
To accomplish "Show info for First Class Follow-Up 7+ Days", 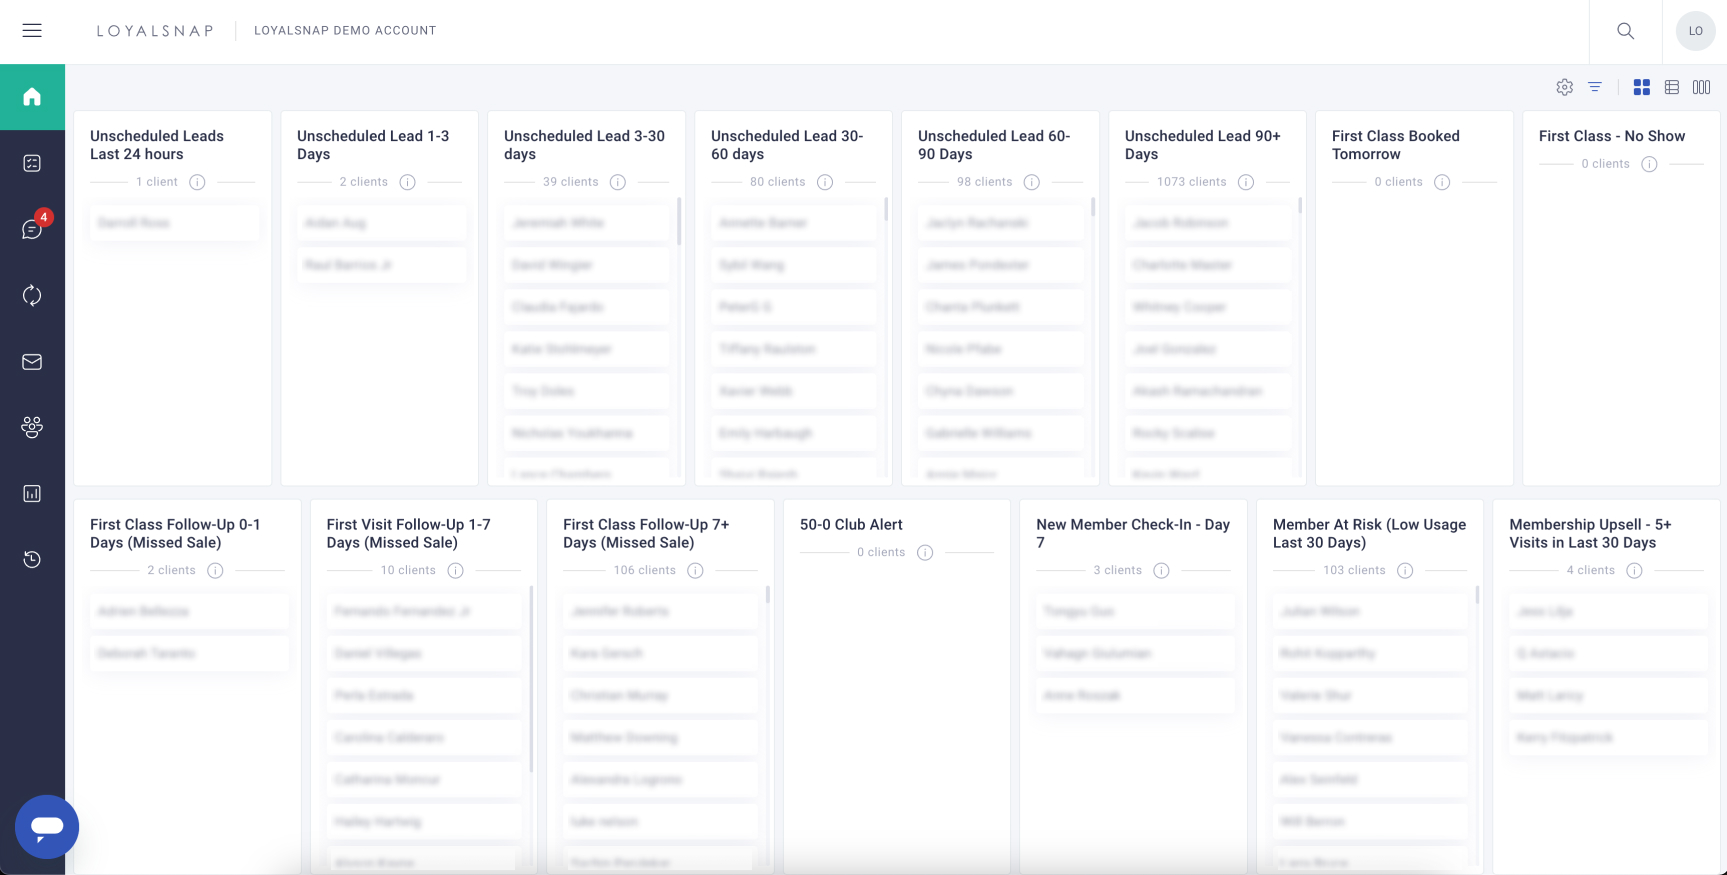I will coord(695,570).
